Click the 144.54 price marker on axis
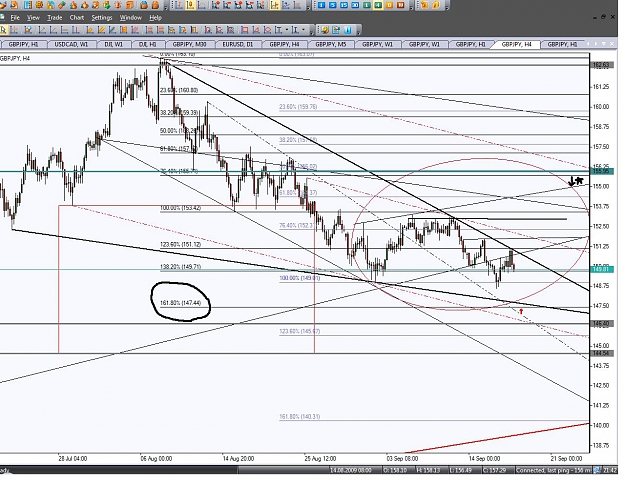Screen dimensions: 625x485 pyautogui.click(x=601, y=353)
